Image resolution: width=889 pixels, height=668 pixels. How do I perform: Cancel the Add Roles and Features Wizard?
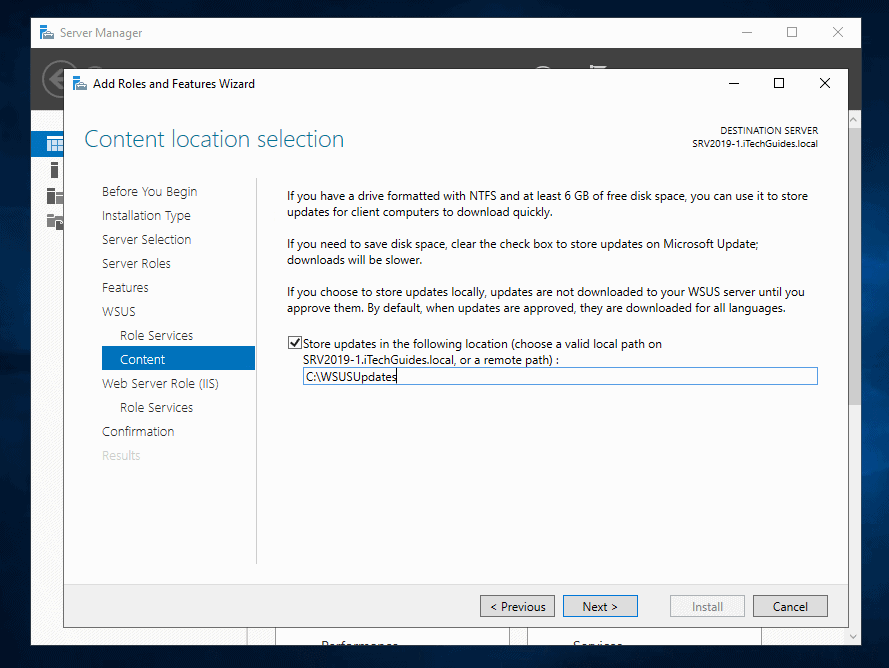coord(790,606)
